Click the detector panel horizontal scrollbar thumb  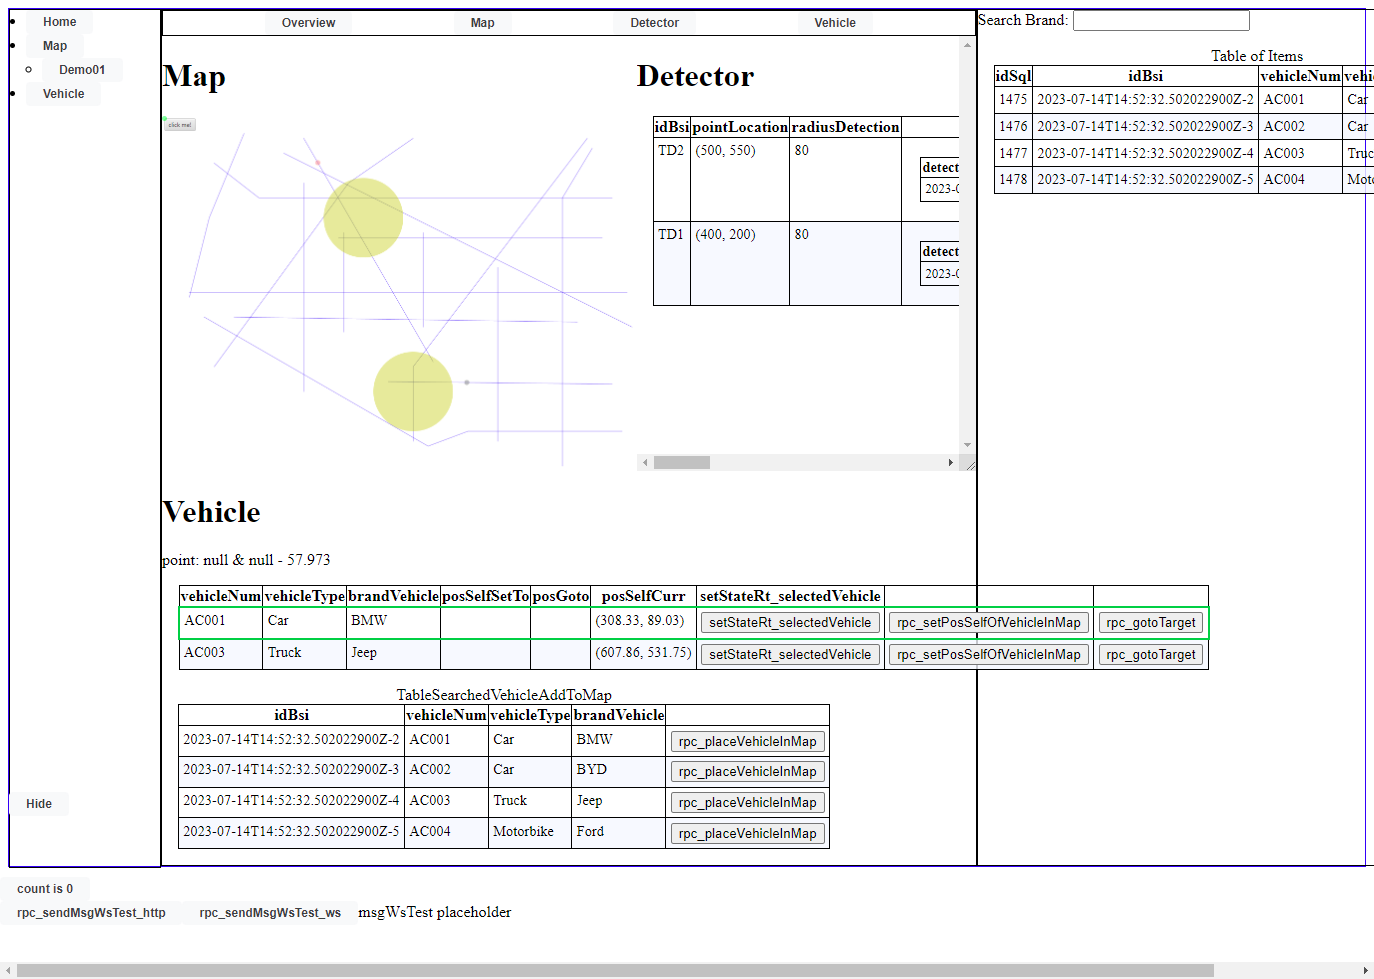click(681, 463)
